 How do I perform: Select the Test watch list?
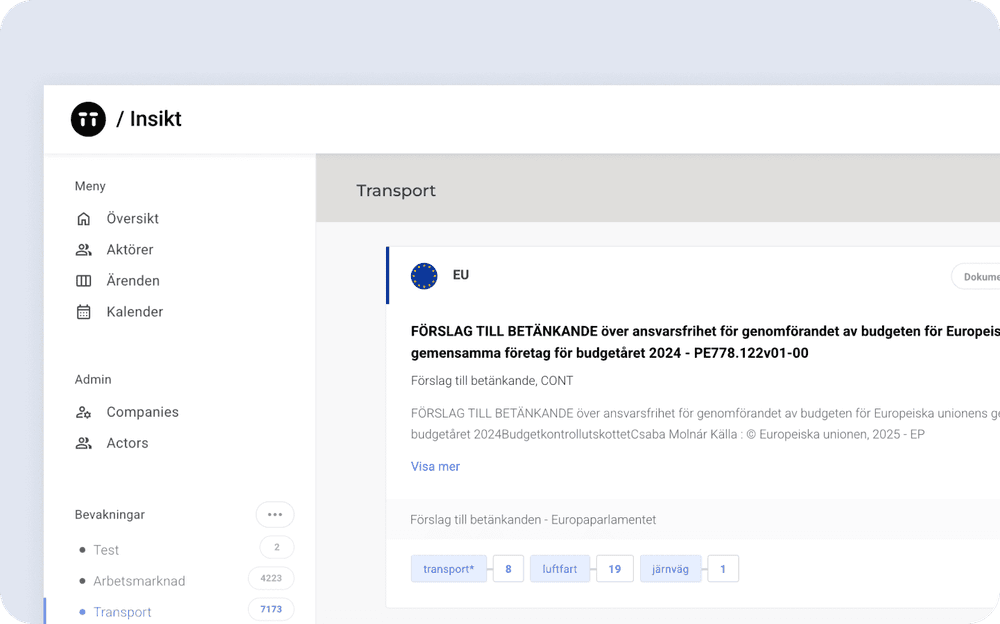pyautogui.click(x=106, y=550)
